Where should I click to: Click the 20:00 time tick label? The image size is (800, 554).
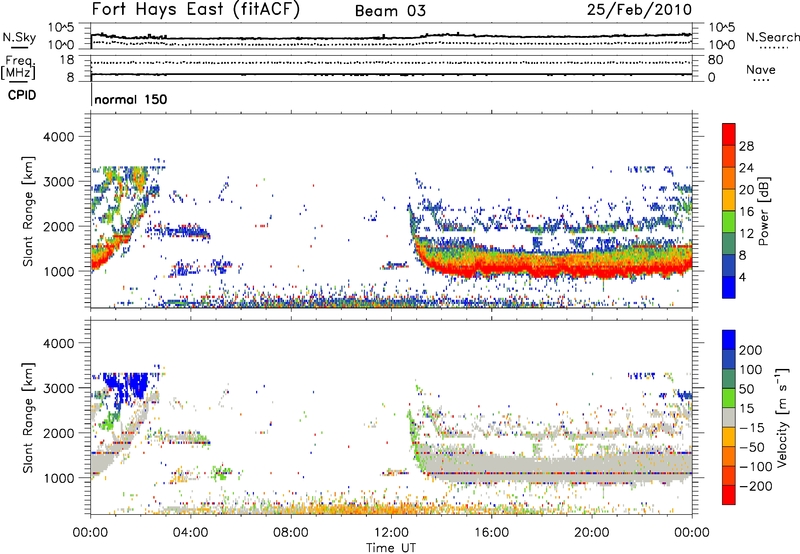pyautogui.click(x=591, y=533)
